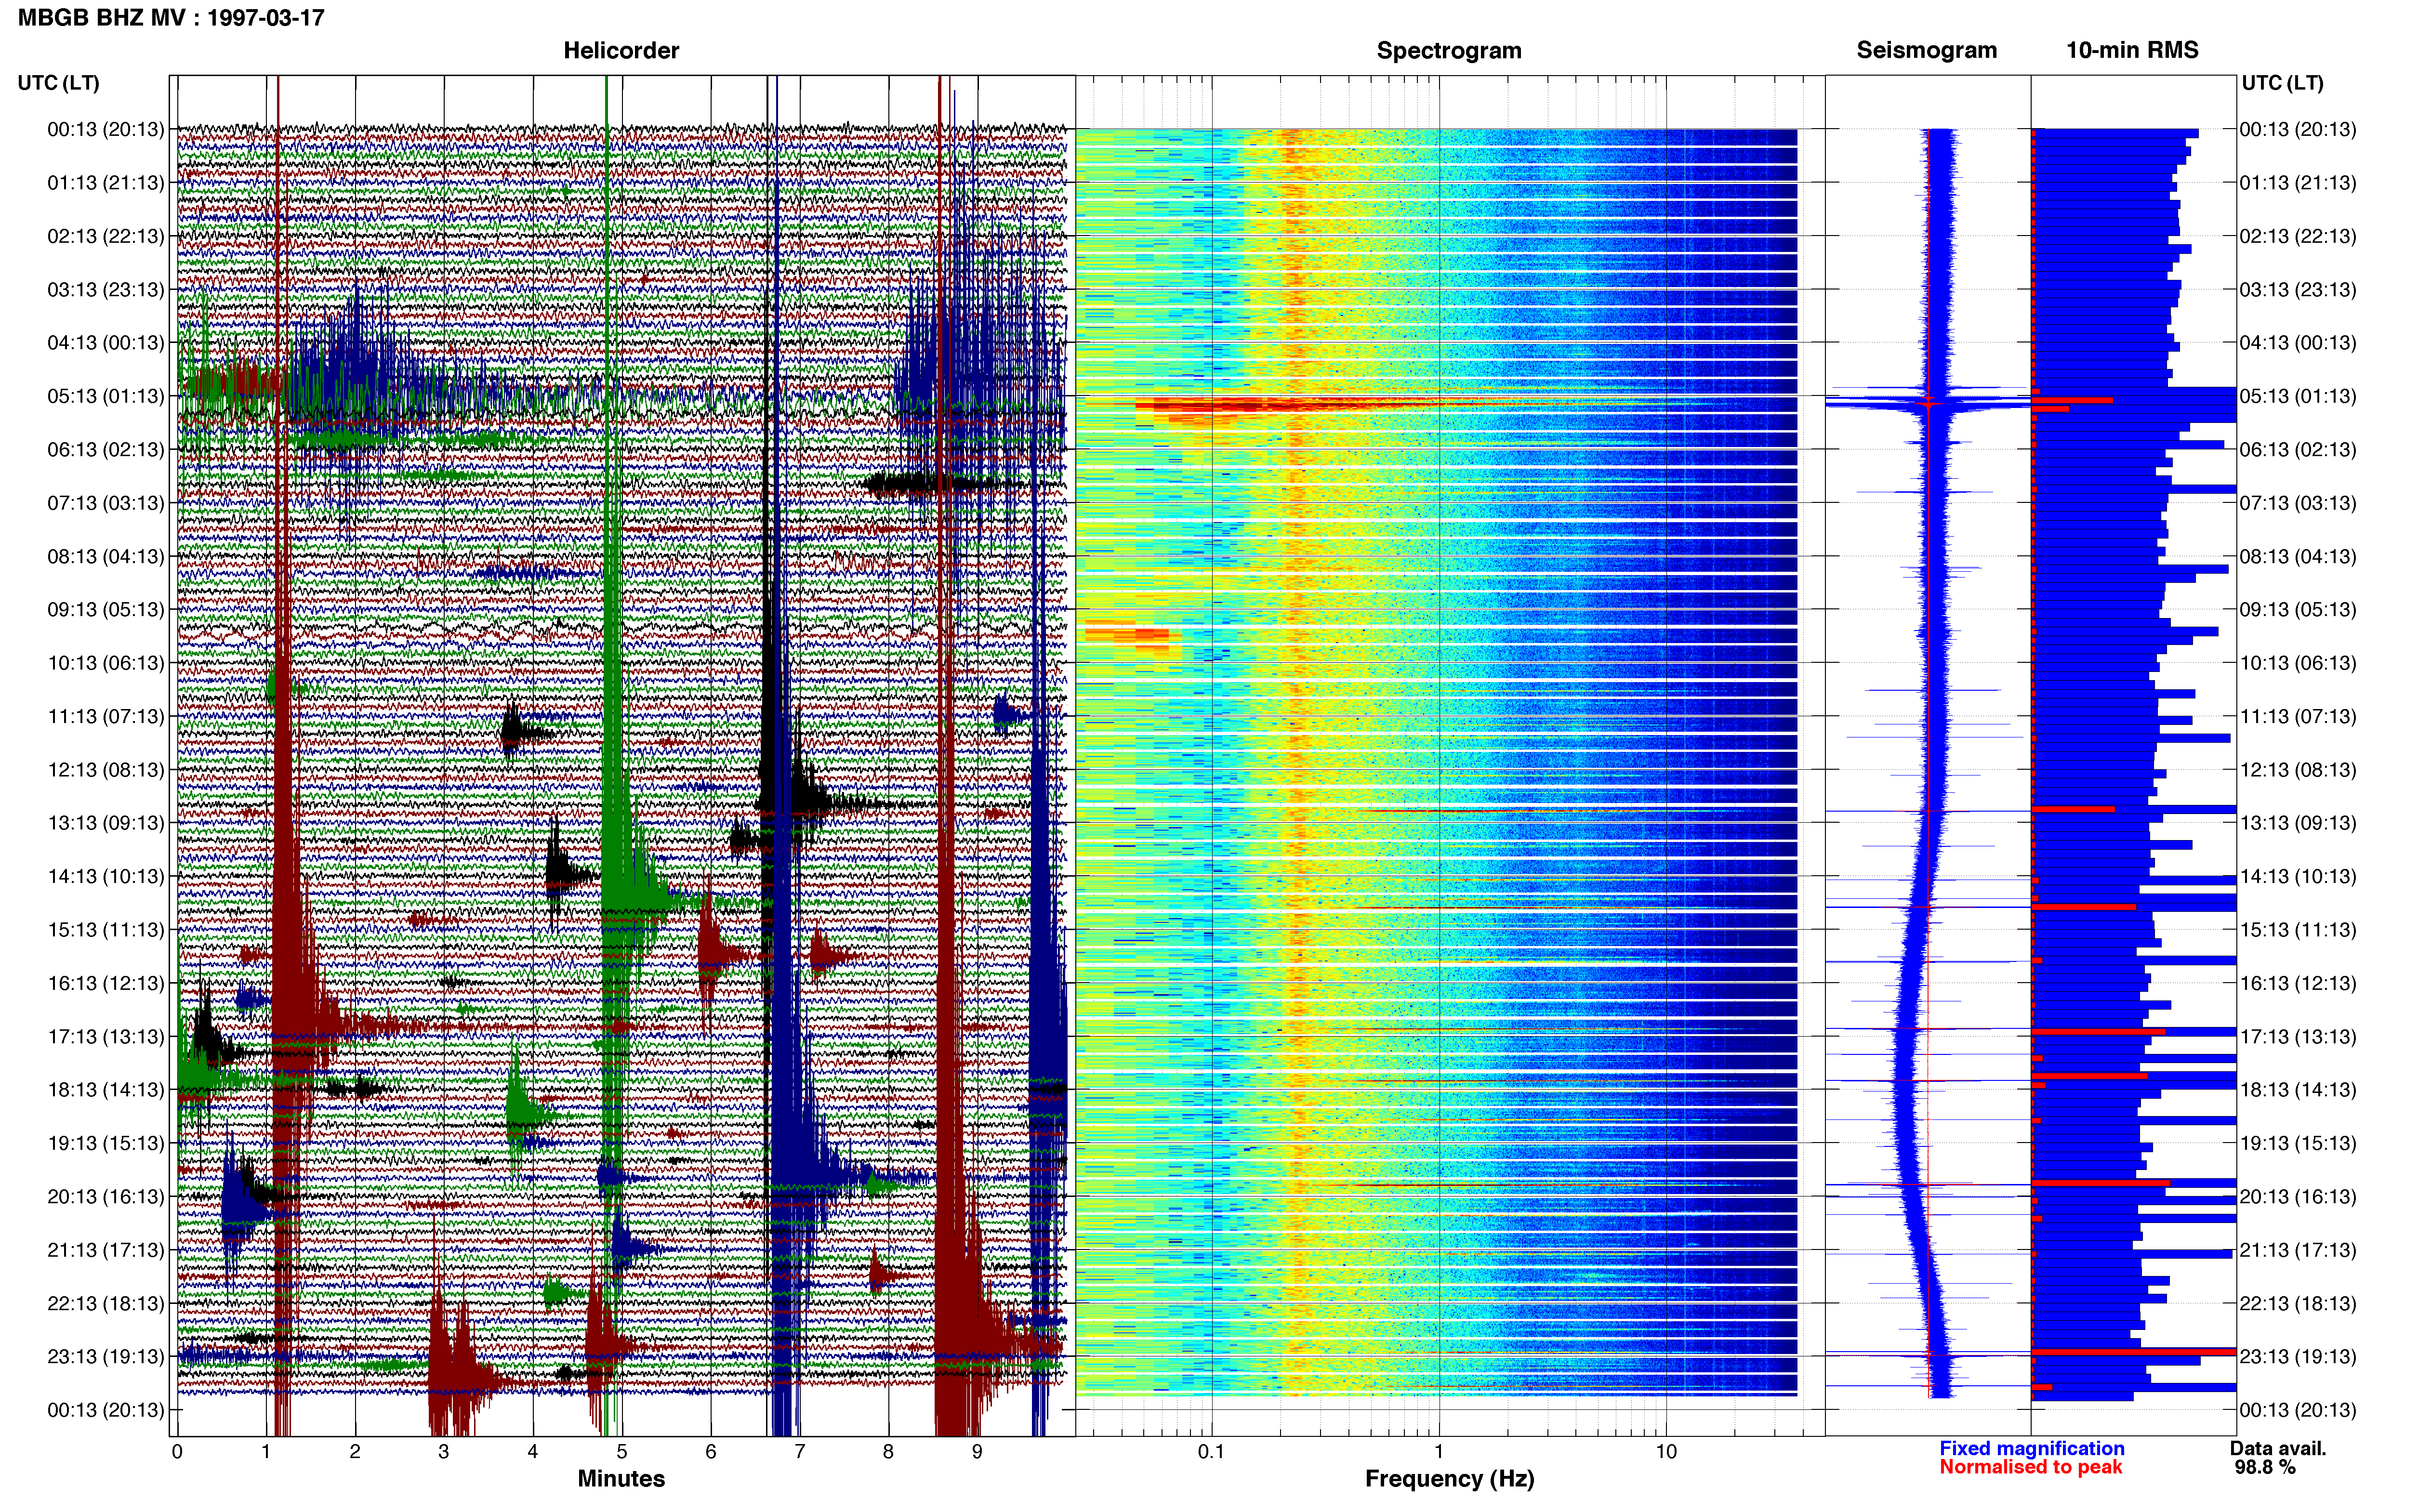Click minute tick label '5' on helicorder axis

click(621, 1451)
